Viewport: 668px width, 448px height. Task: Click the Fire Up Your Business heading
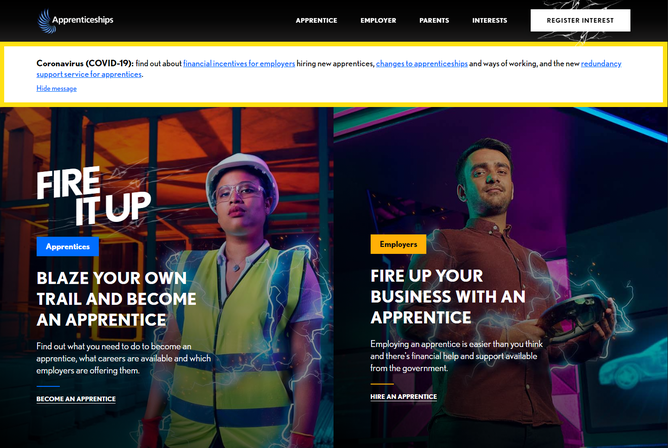pos(447,296)
